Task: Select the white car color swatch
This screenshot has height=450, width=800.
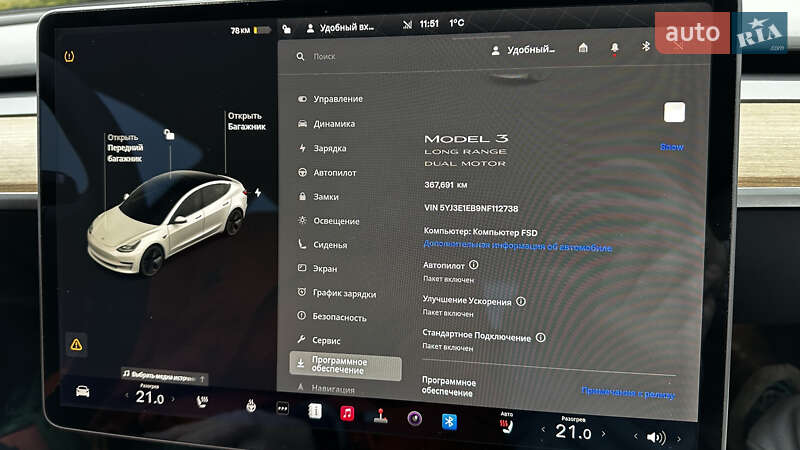Action: tap(674, 112)
